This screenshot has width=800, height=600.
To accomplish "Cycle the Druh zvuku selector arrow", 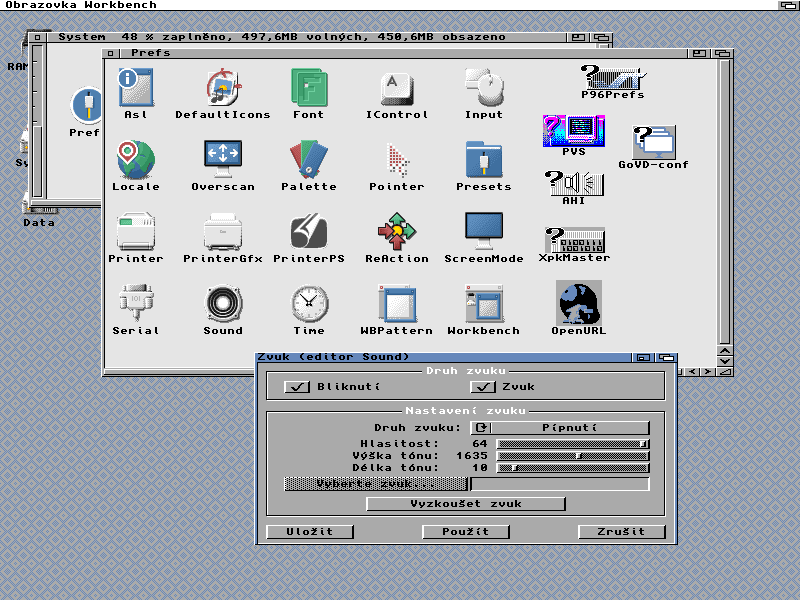I will (x=480, y=428).
